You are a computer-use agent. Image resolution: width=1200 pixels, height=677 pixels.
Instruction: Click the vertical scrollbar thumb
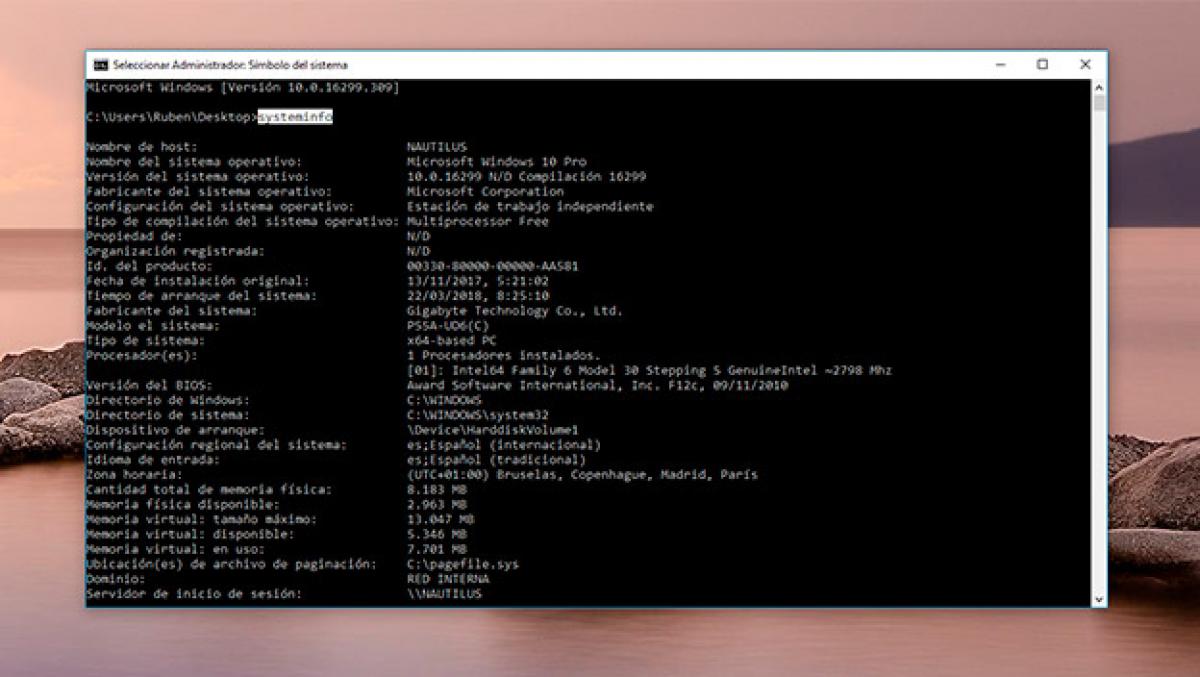click(x=1099, y=104)
